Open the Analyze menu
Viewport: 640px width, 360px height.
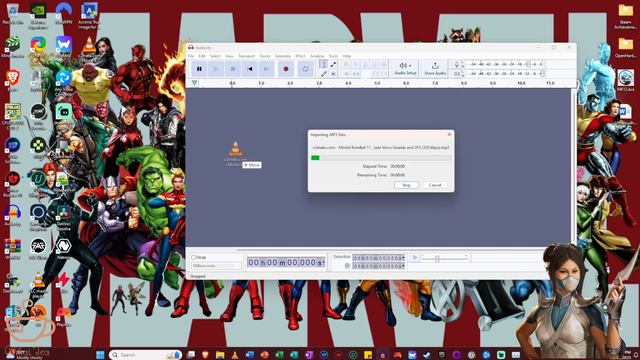click(317, 56)
